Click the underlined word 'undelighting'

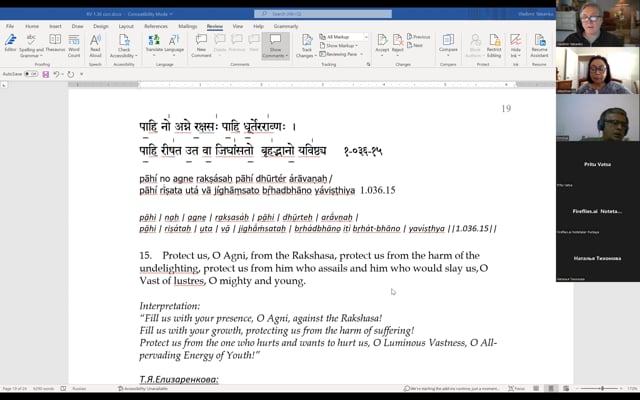[169, 269]
